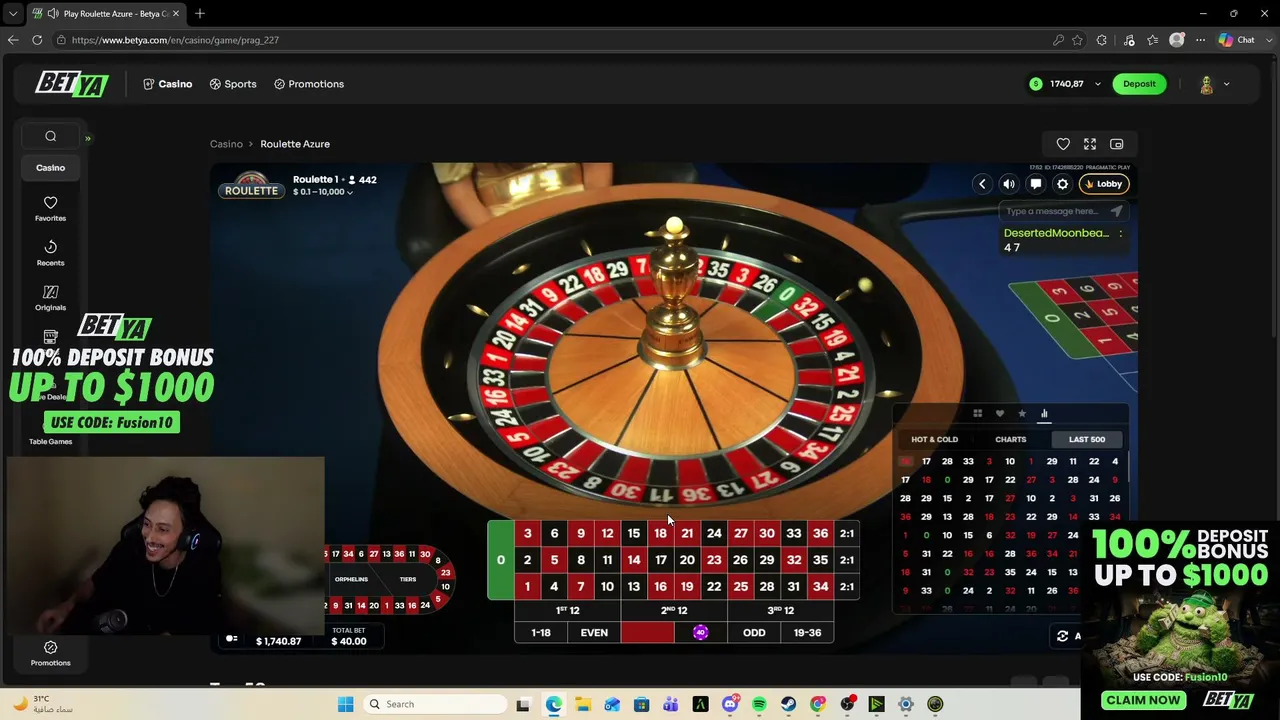
Task: Open the game in picture-in-picture mode
Action: pos(1117,144)
